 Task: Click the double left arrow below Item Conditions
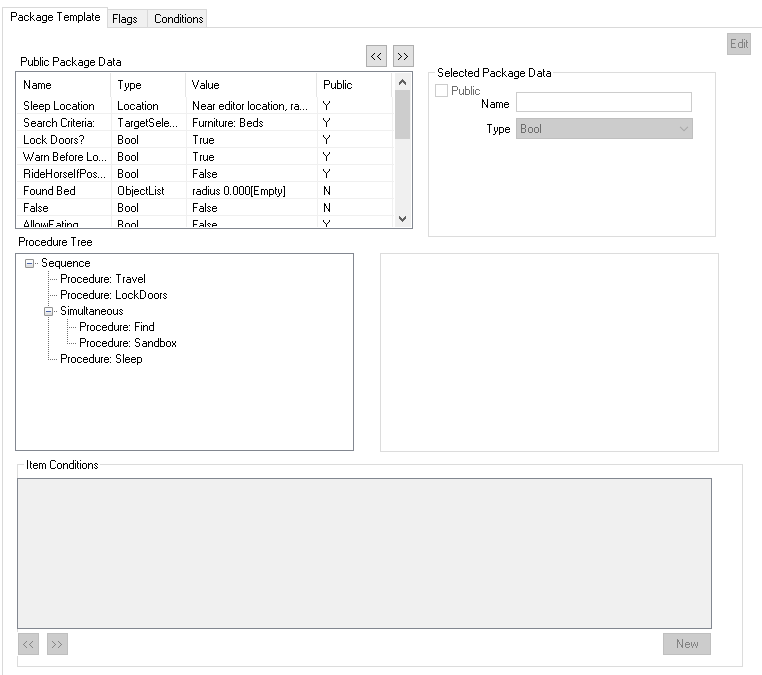click(x=29, y=645)
